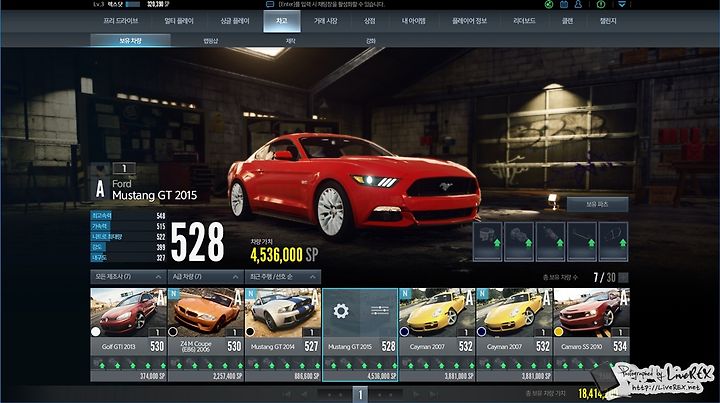Click the 7 / 30 owned car count

[x=604, y=277]
